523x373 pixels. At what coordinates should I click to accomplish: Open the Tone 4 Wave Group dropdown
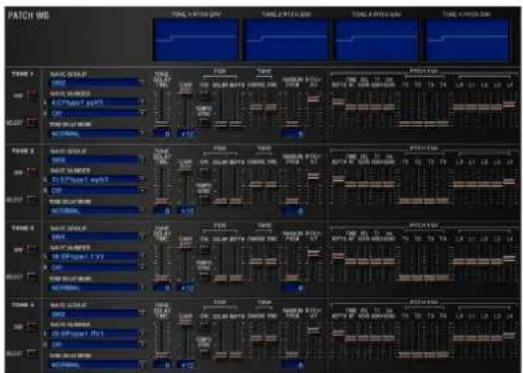96,314
